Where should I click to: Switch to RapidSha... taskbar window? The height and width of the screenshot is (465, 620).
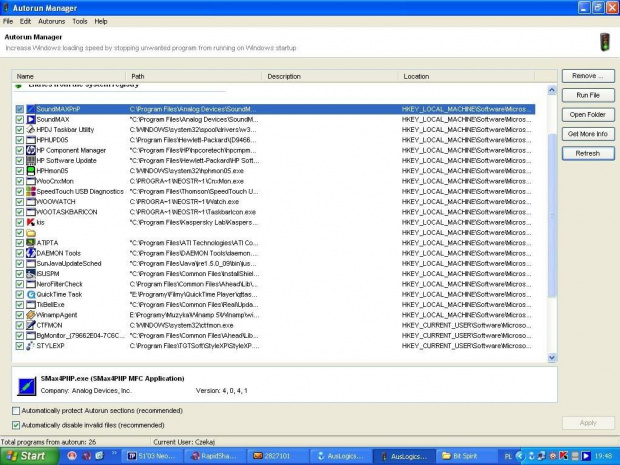(x=215, y=456)
